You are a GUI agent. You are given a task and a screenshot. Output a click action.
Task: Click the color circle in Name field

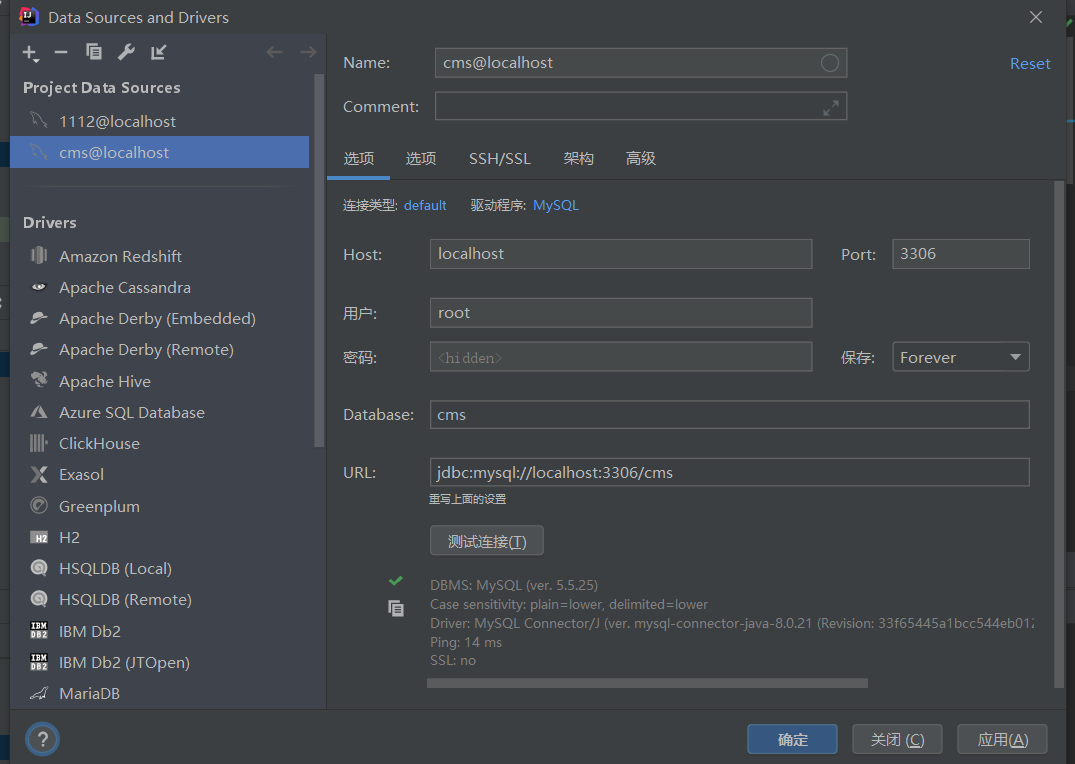tap(830, 63)
